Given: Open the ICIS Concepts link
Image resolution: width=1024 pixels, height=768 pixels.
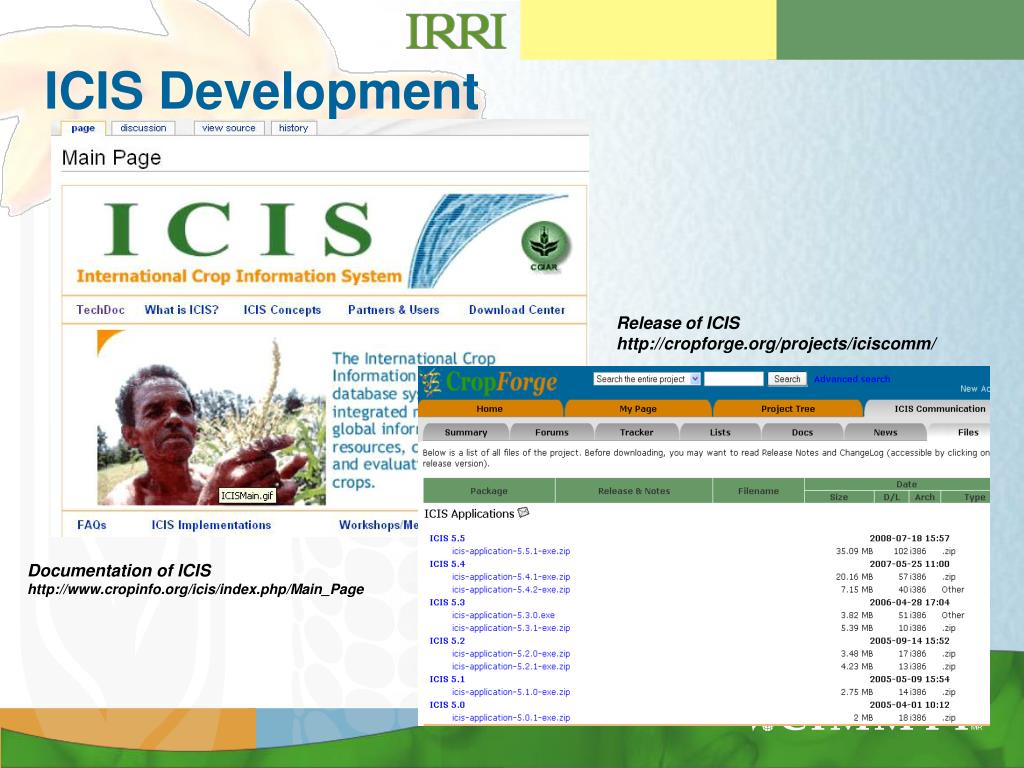Looking at the screenshot, I should point(282,310).
